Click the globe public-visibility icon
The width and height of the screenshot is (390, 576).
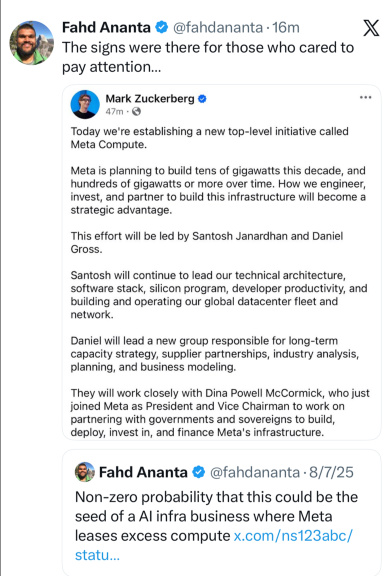click(136, 111)
